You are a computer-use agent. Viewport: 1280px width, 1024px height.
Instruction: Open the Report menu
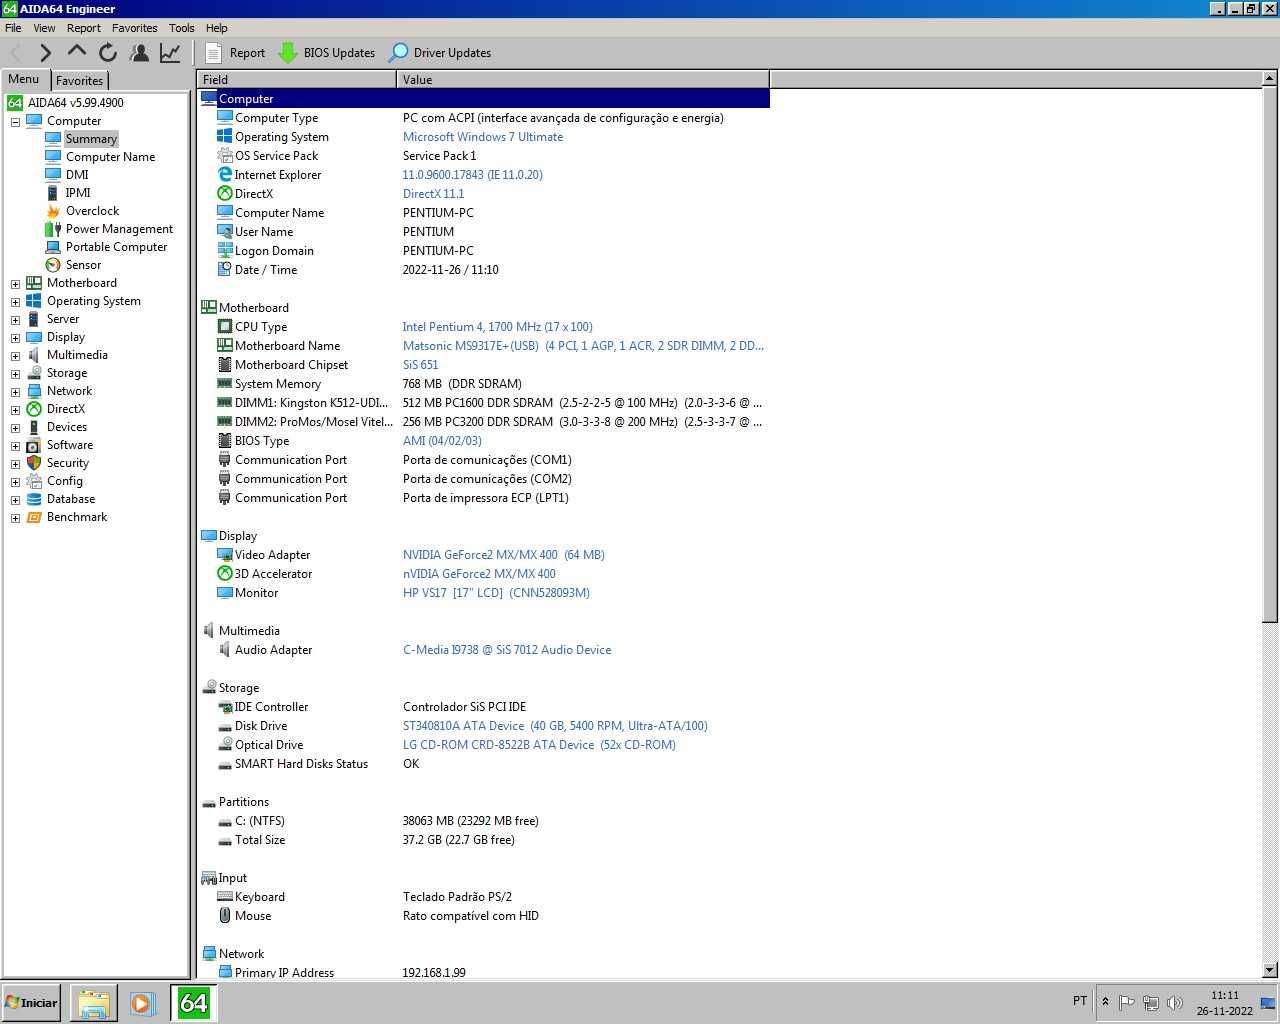[x=84, y=28]
